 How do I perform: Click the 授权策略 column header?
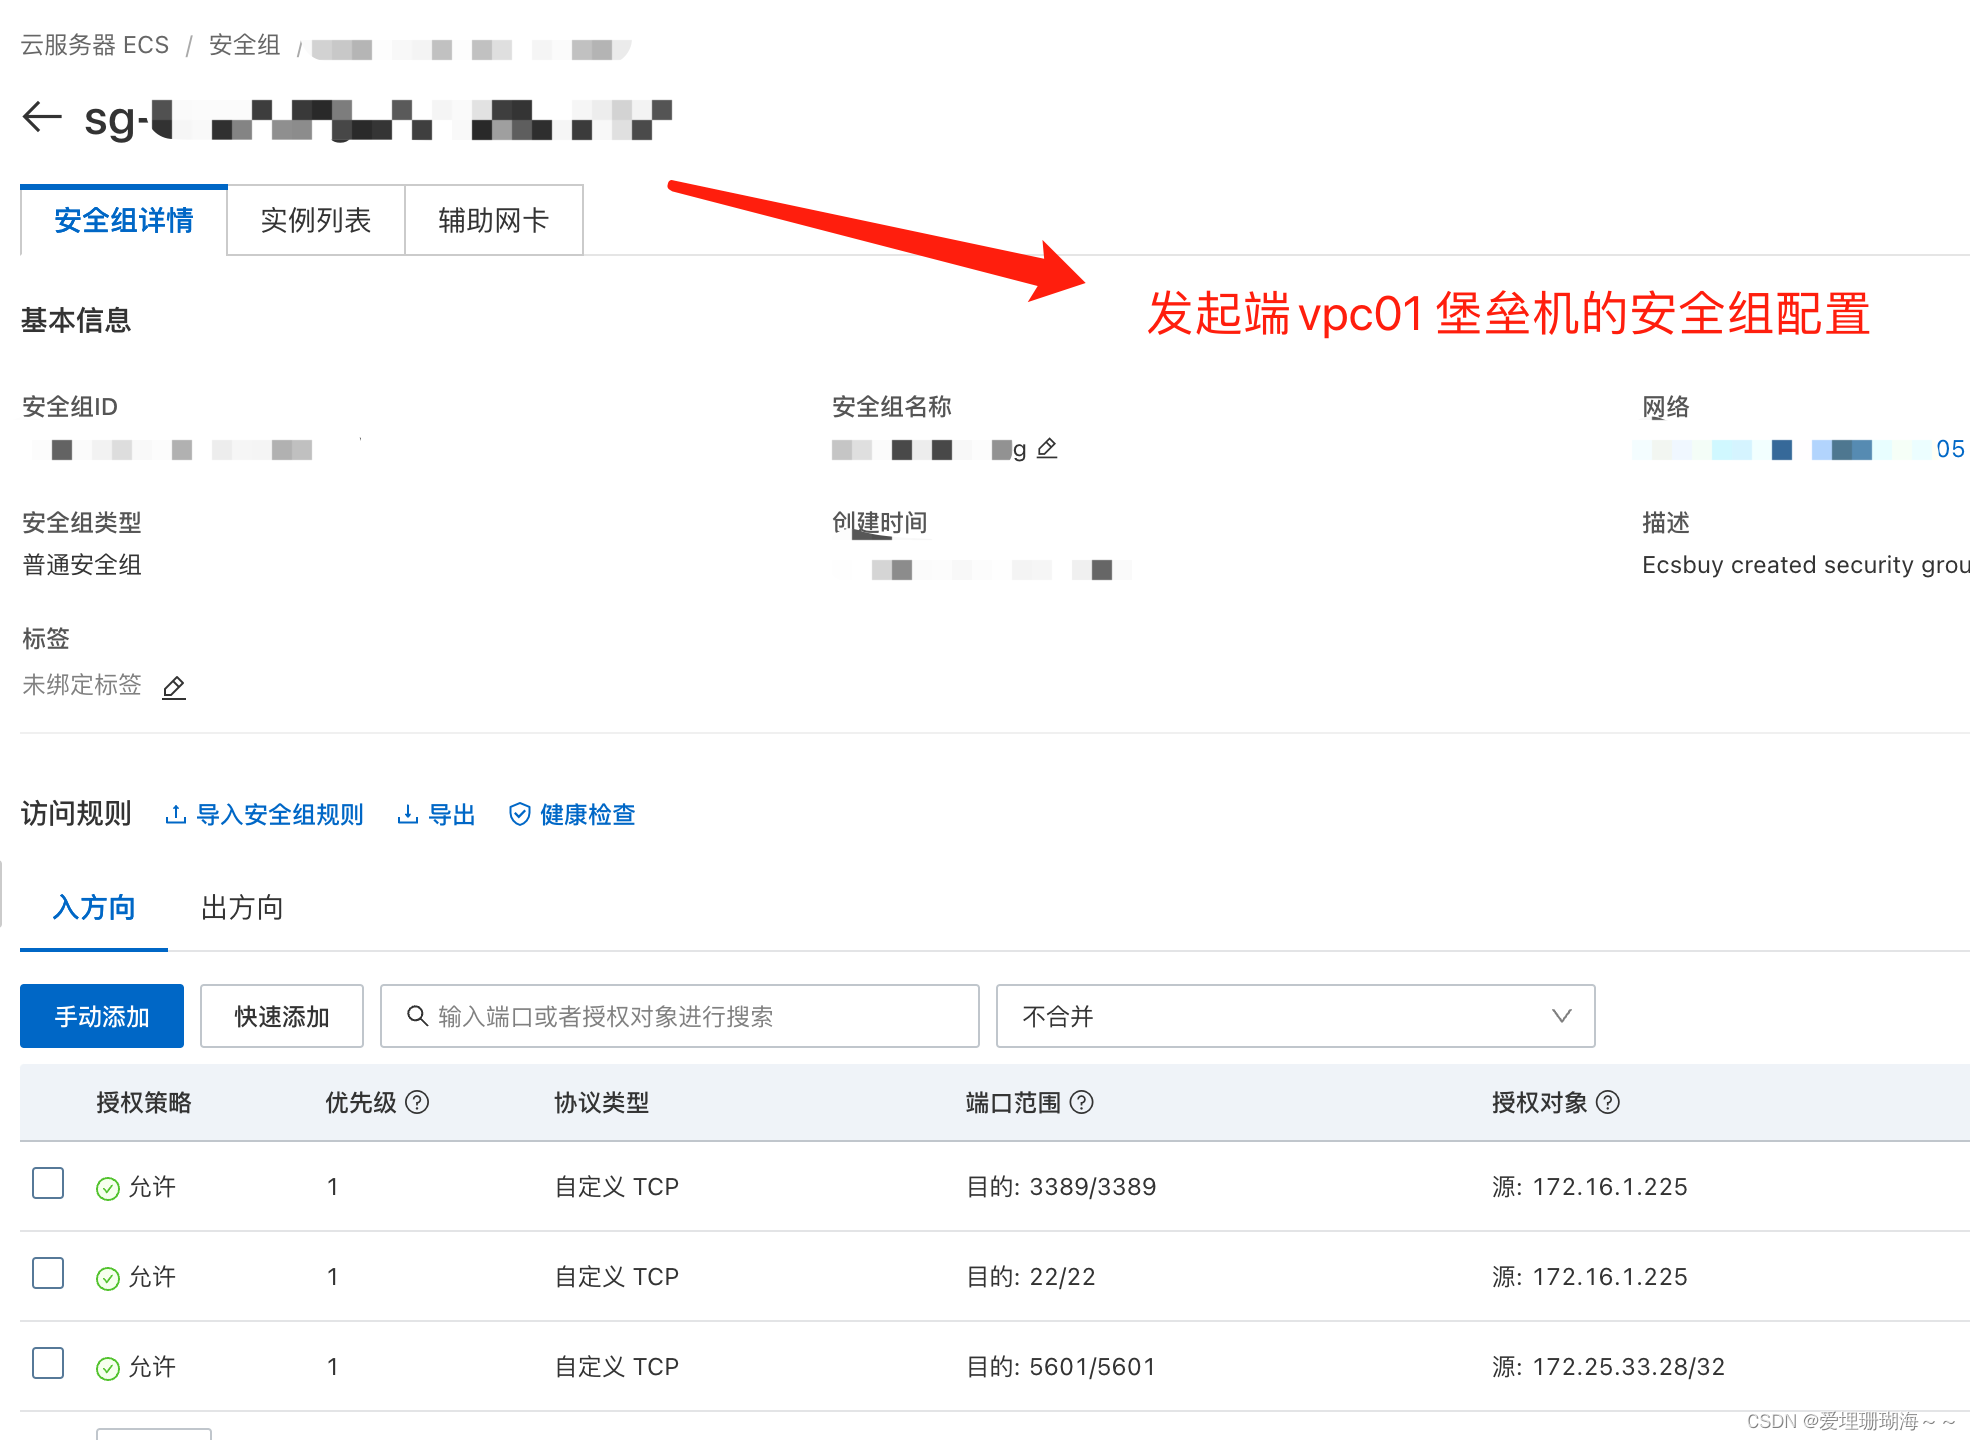144,1102
